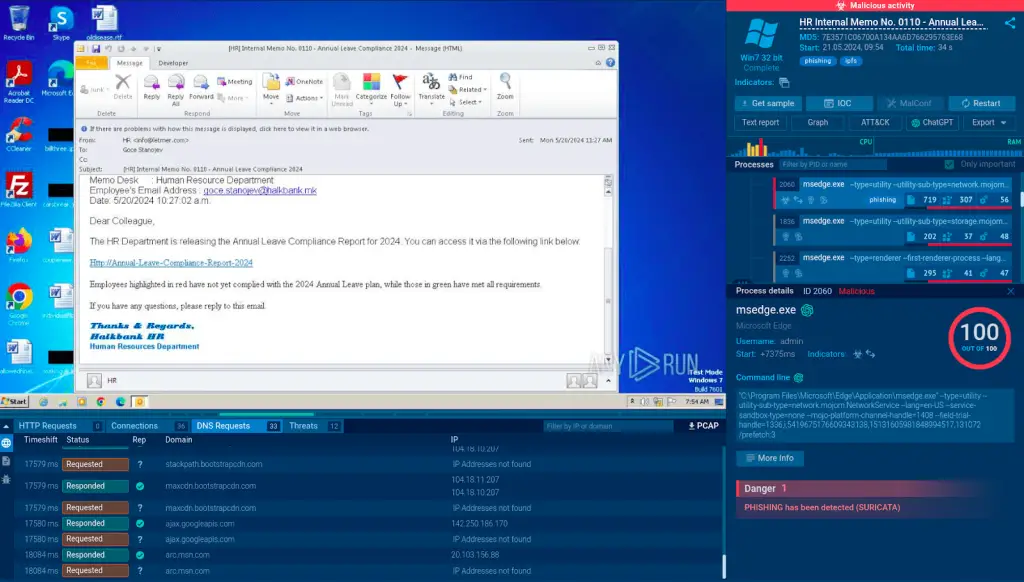1024x582 pixels.
Task: Open the Windows Start menu
Action: [14, 402]
